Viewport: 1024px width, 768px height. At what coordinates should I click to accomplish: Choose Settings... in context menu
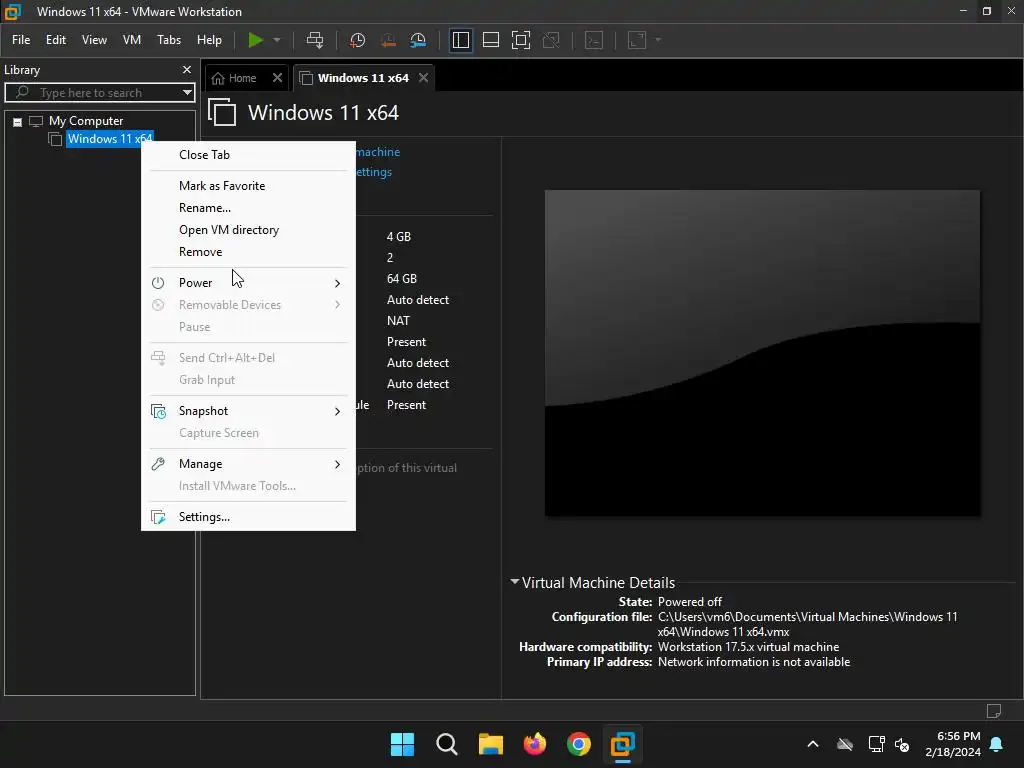(x=248, y=517)
